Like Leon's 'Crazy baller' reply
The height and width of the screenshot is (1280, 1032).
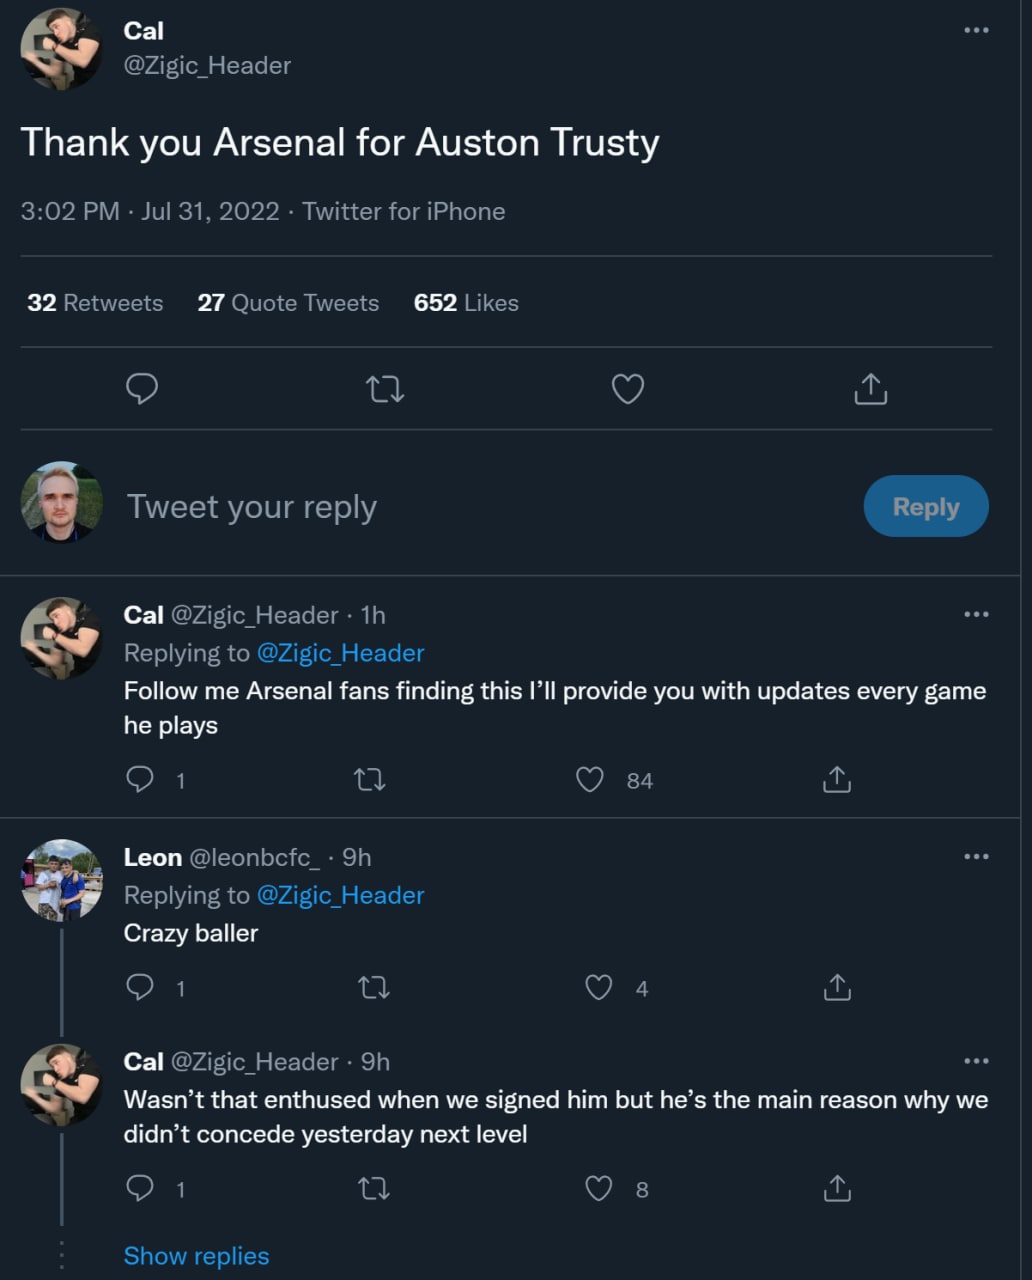(x=598, y=988)
